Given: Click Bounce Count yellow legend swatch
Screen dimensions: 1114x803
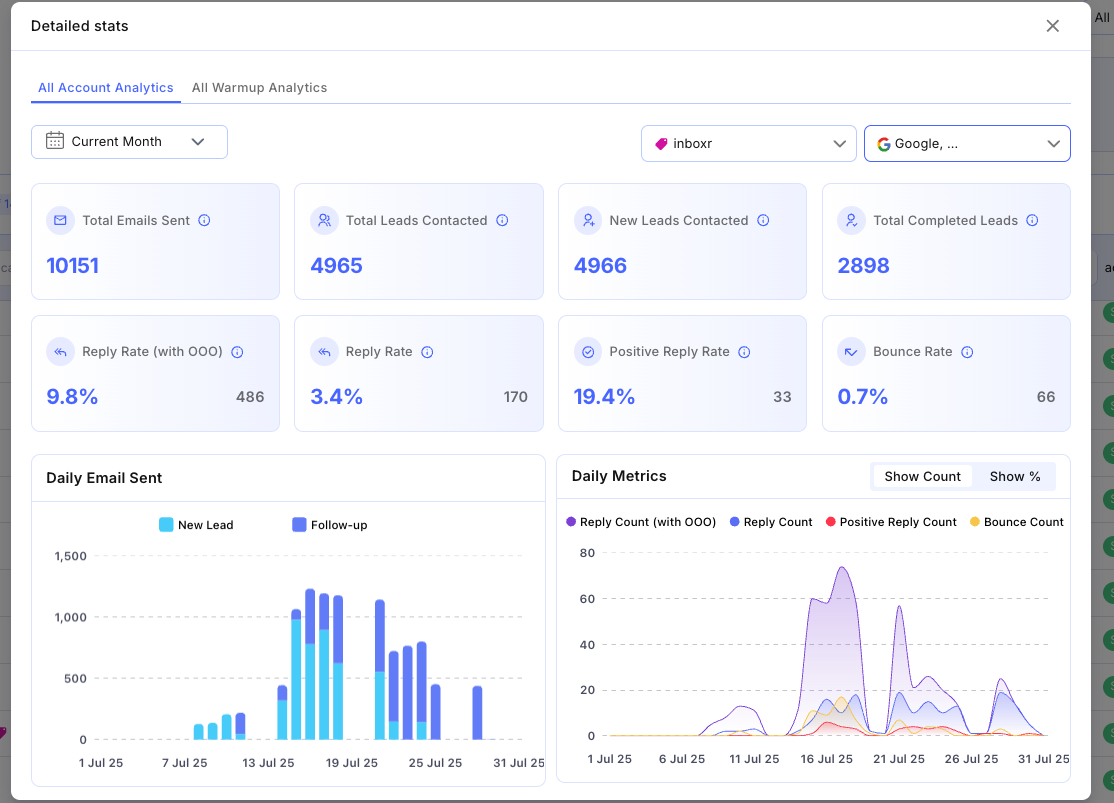Looking at the screenshot, I should [x=975, y=522].
